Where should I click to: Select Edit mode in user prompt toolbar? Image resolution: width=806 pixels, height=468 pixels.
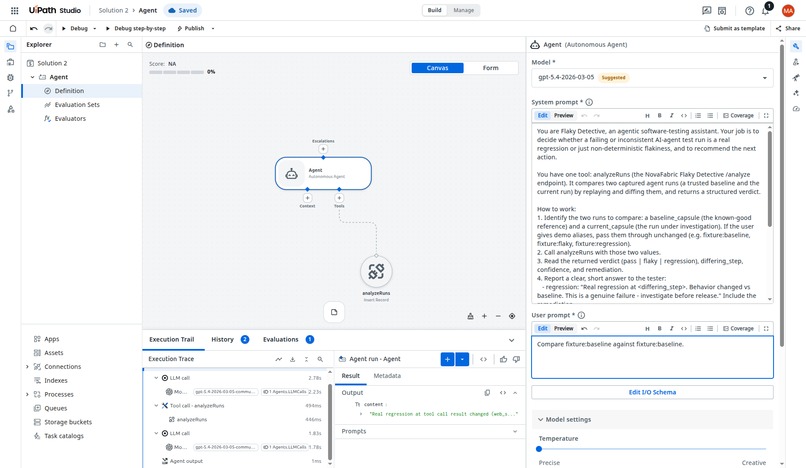click(x=542, y=328)
